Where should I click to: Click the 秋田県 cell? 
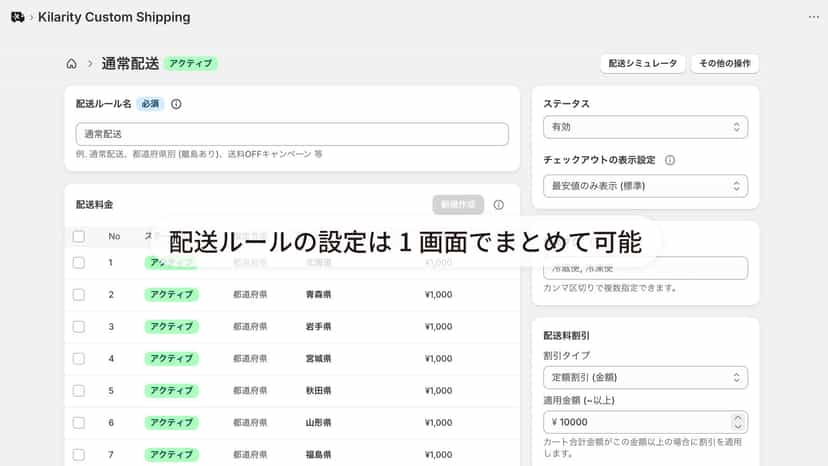[x=318, y=390]
